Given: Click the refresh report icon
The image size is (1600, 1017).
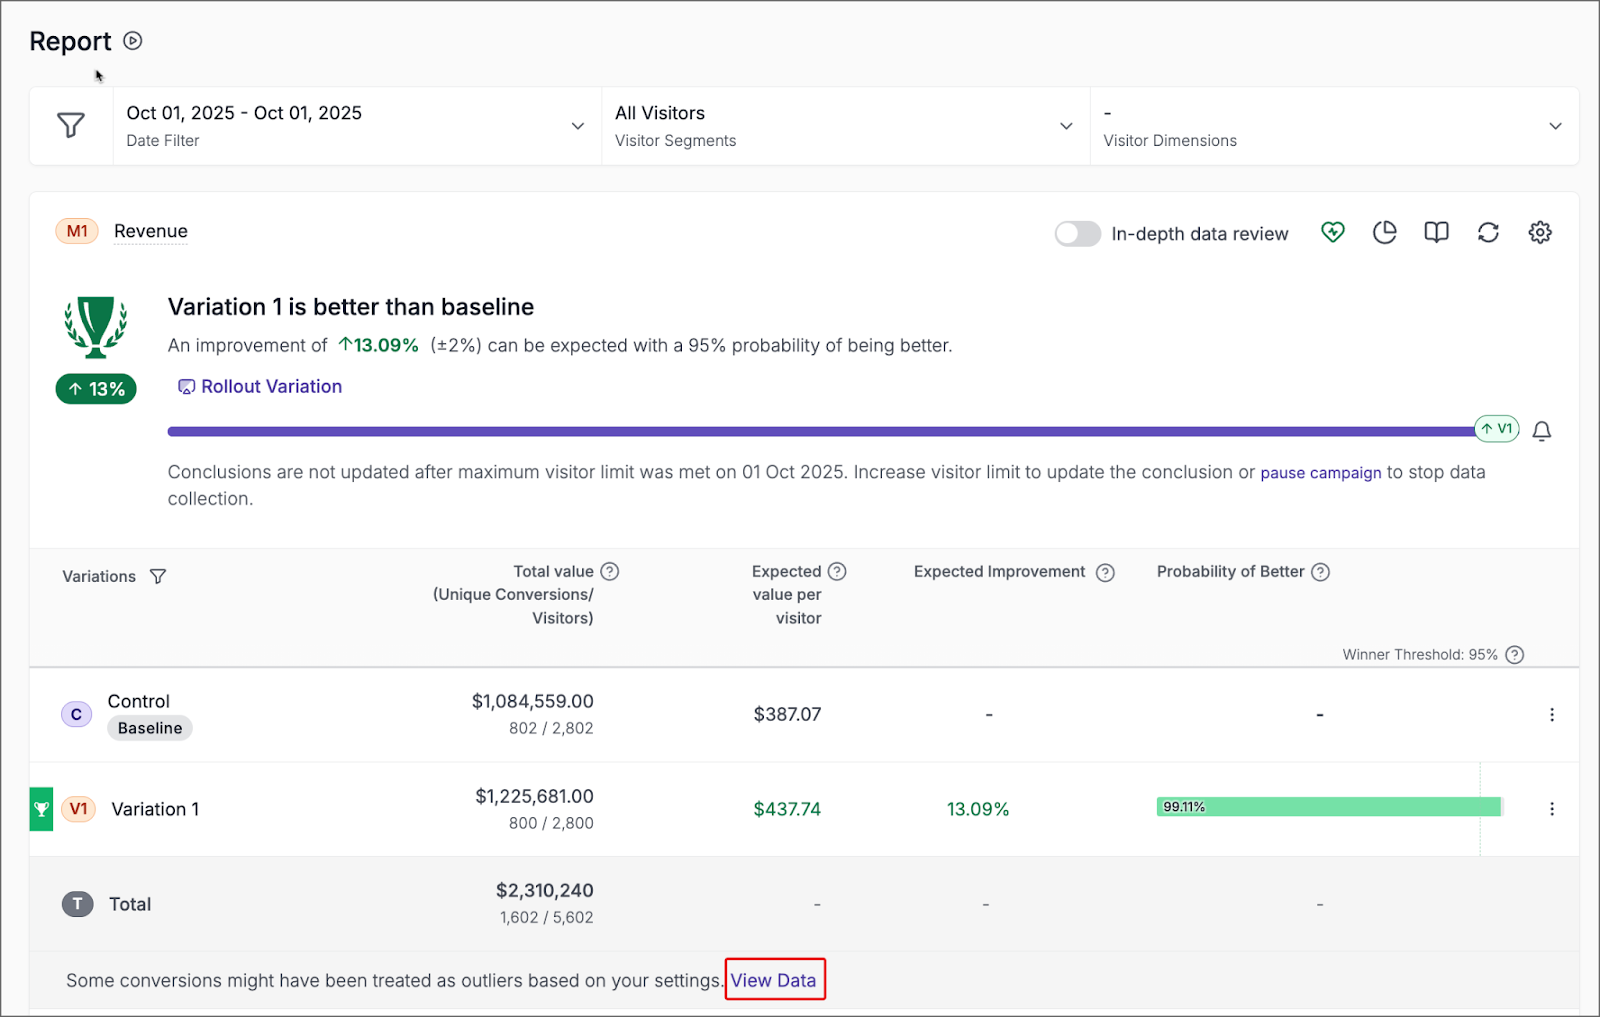Looking at the screenshot, I should coord(1488,233).
